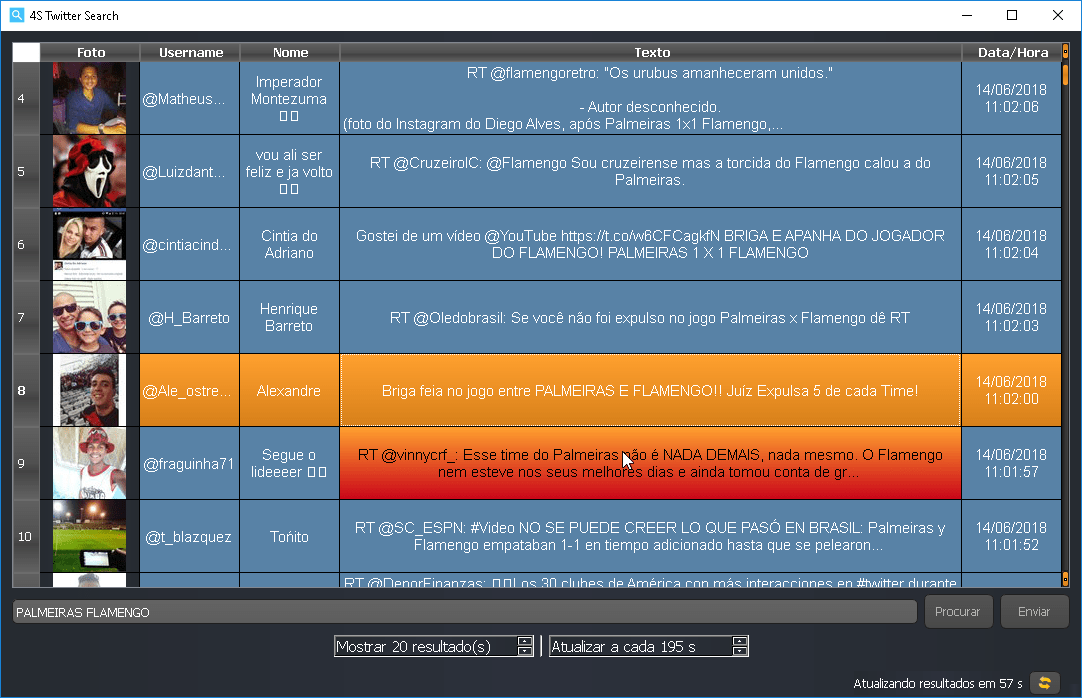Select the name cell 'vou ali ser feliz e ja volto'
The height and width of the screenshot is (698, 1082).
(x=290, y=171)
